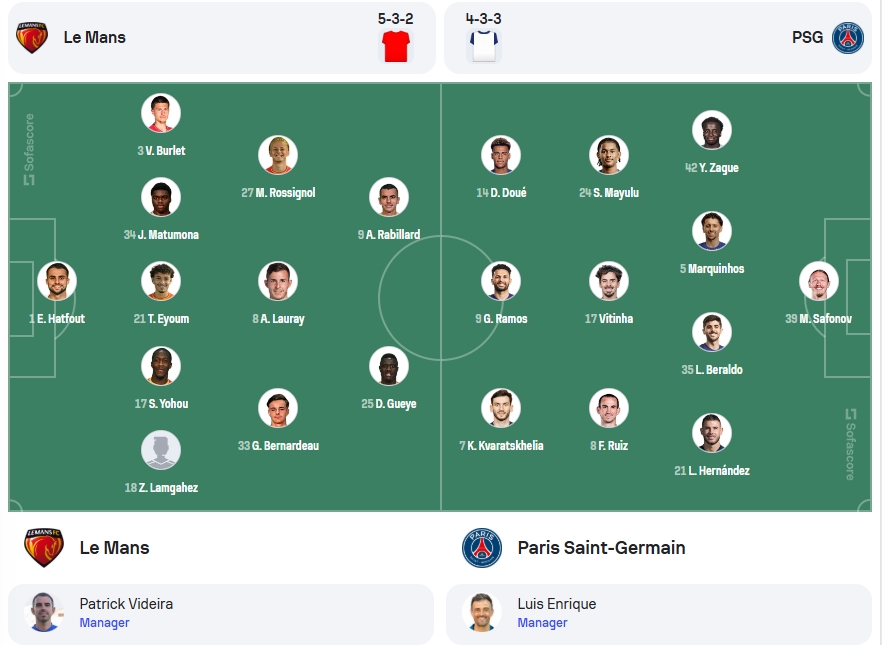Click M. Rossignol player avatar

point(278,155)
